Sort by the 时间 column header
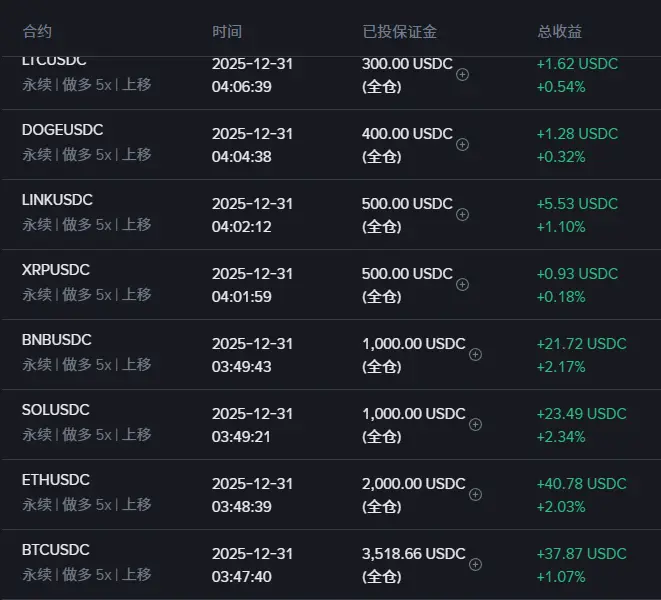 [227, 32]
